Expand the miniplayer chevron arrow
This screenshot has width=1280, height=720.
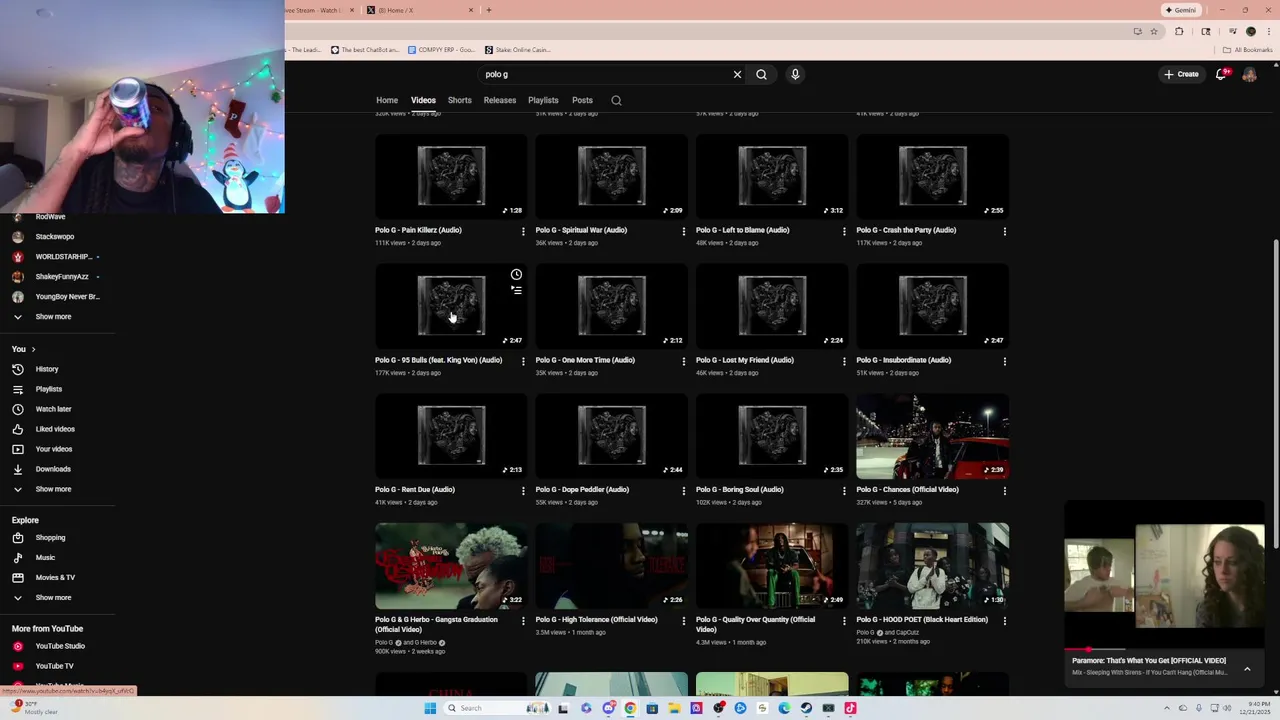(1247, 668)
